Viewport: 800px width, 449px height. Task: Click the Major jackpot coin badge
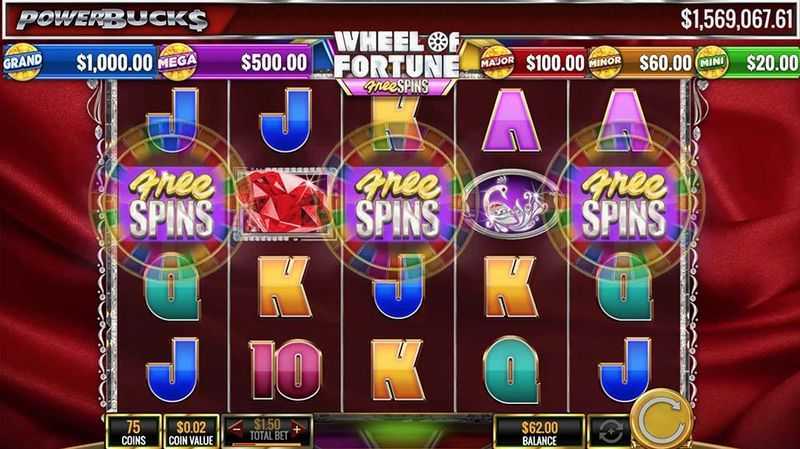tap(496, 62)
